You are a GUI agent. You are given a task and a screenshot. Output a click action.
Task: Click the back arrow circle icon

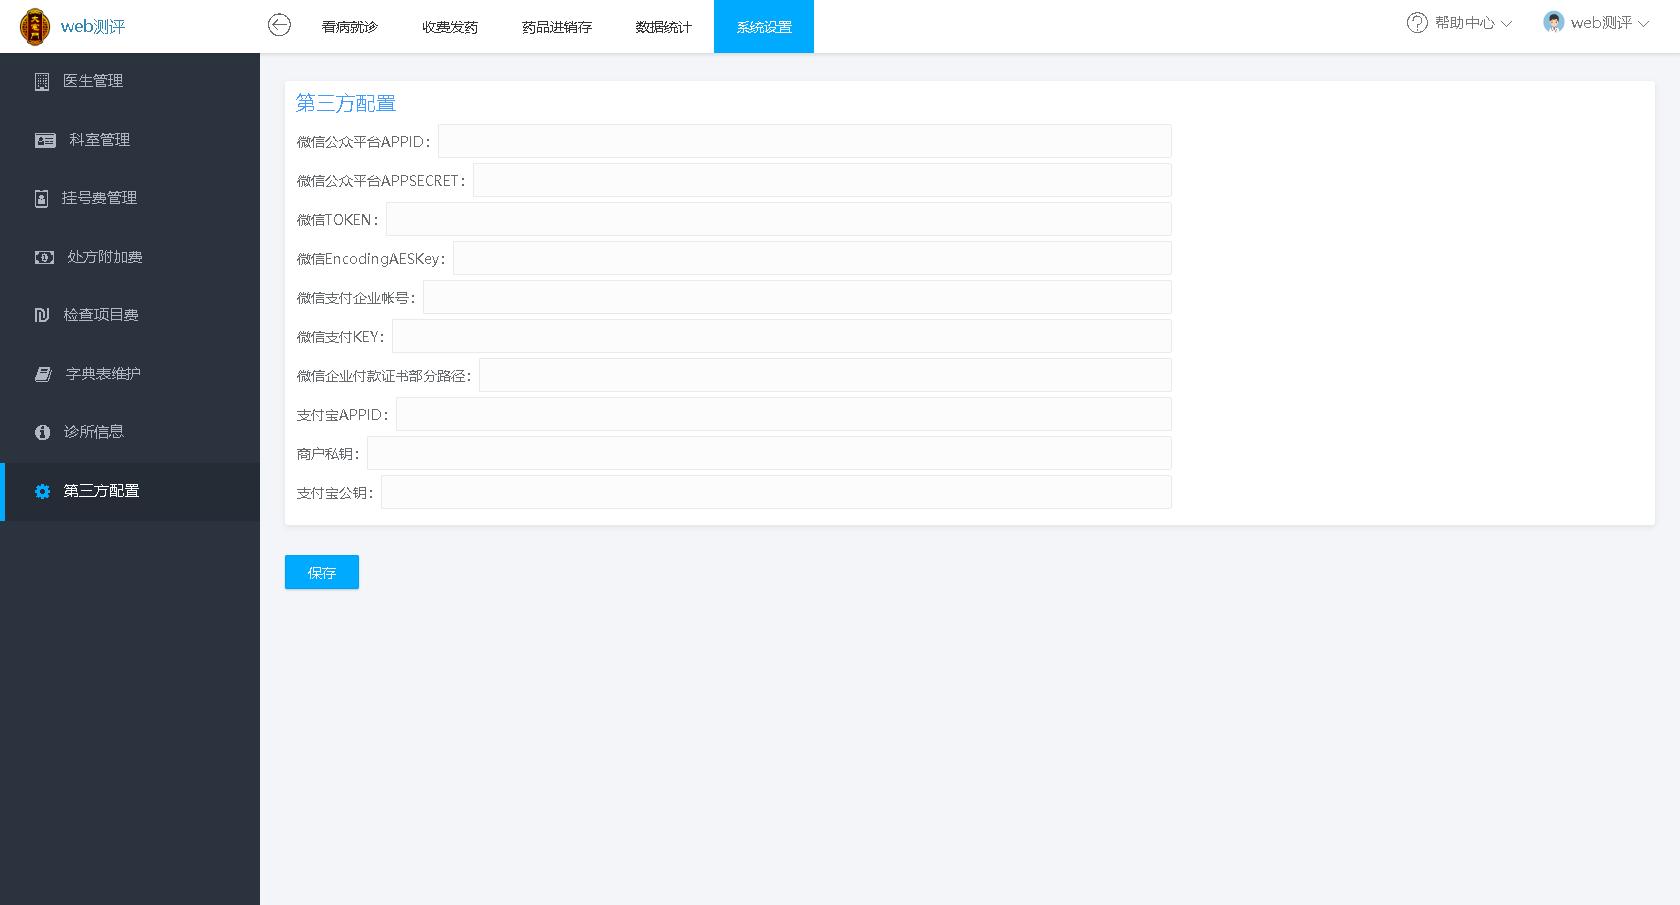click(279, 25)
